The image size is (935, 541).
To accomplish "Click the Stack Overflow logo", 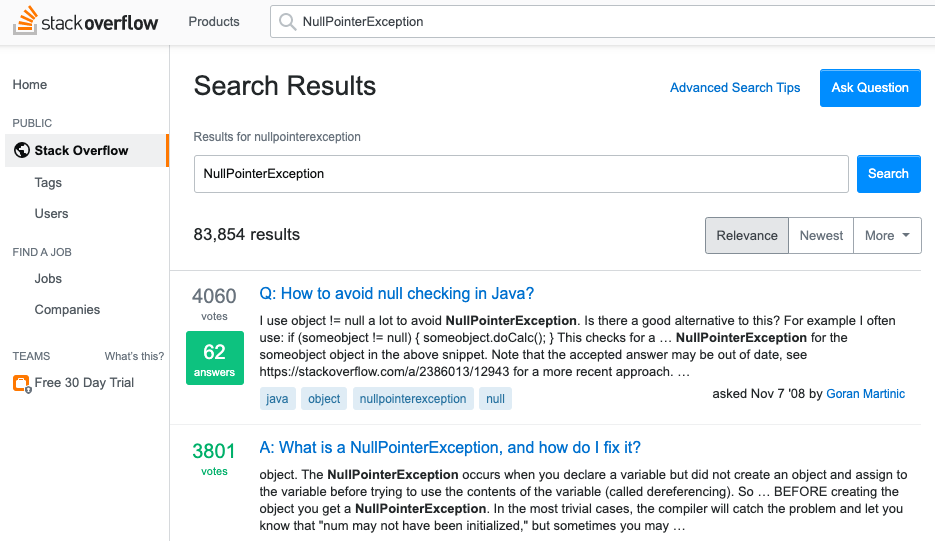I will click(x=86, y=22).
